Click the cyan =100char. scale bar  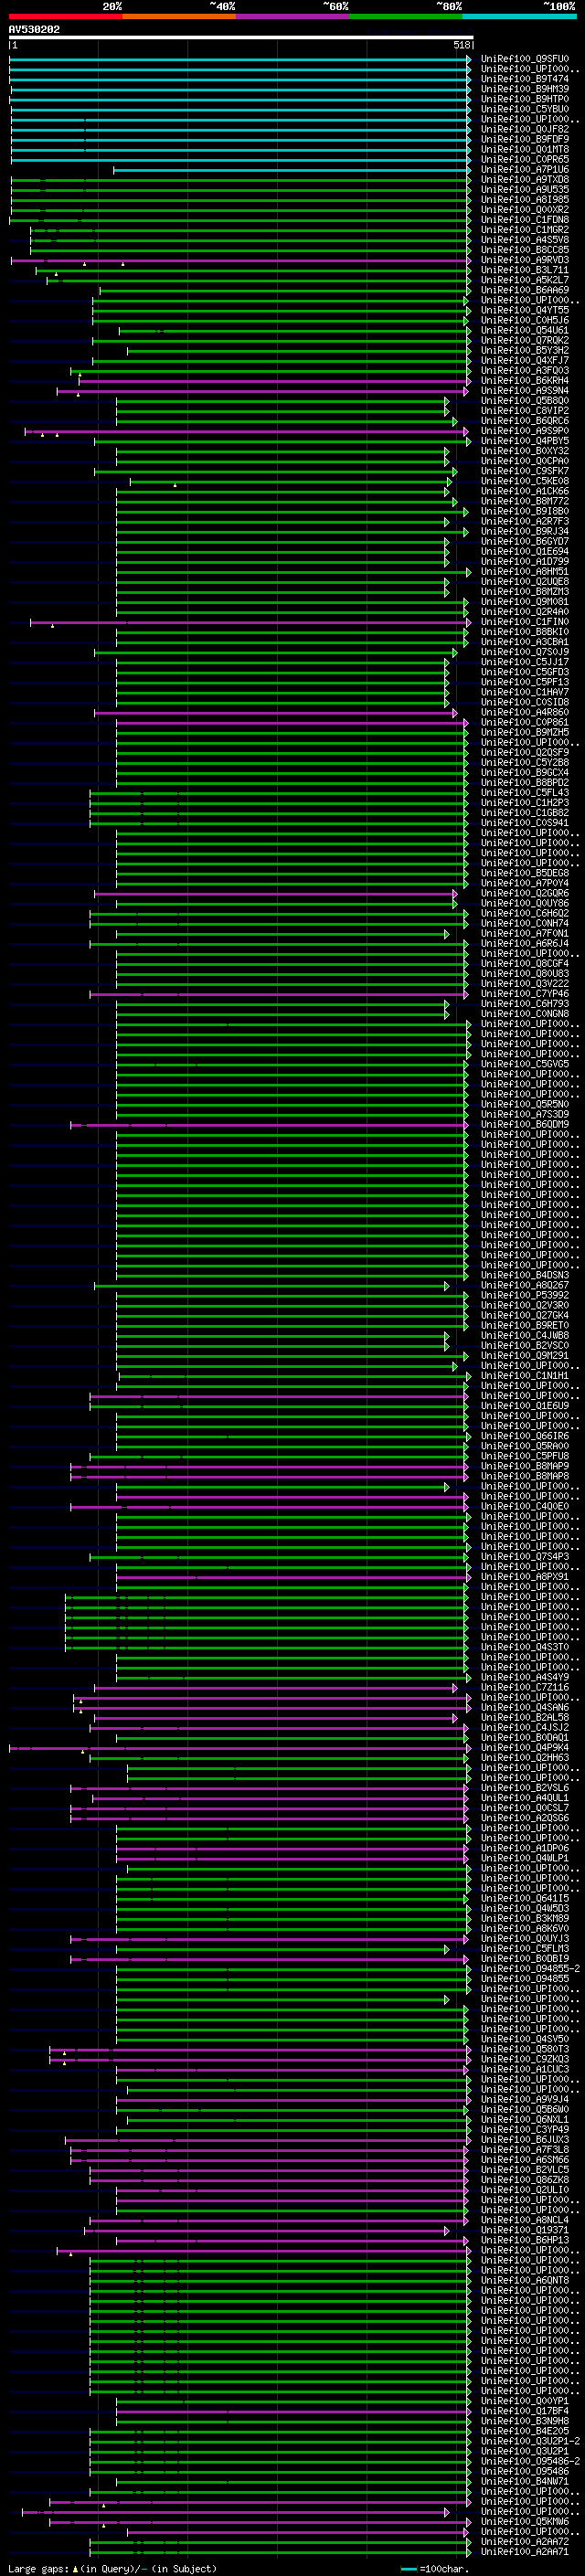(x=408, y=2569)
